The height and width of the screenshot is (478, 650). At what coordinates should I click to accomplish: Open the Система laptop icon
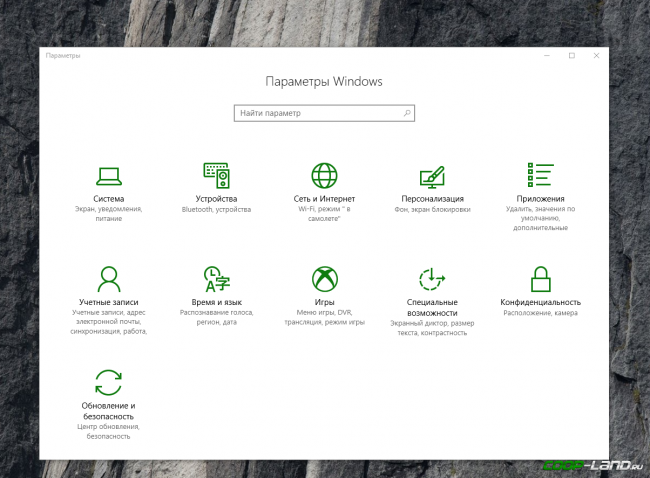109,176
